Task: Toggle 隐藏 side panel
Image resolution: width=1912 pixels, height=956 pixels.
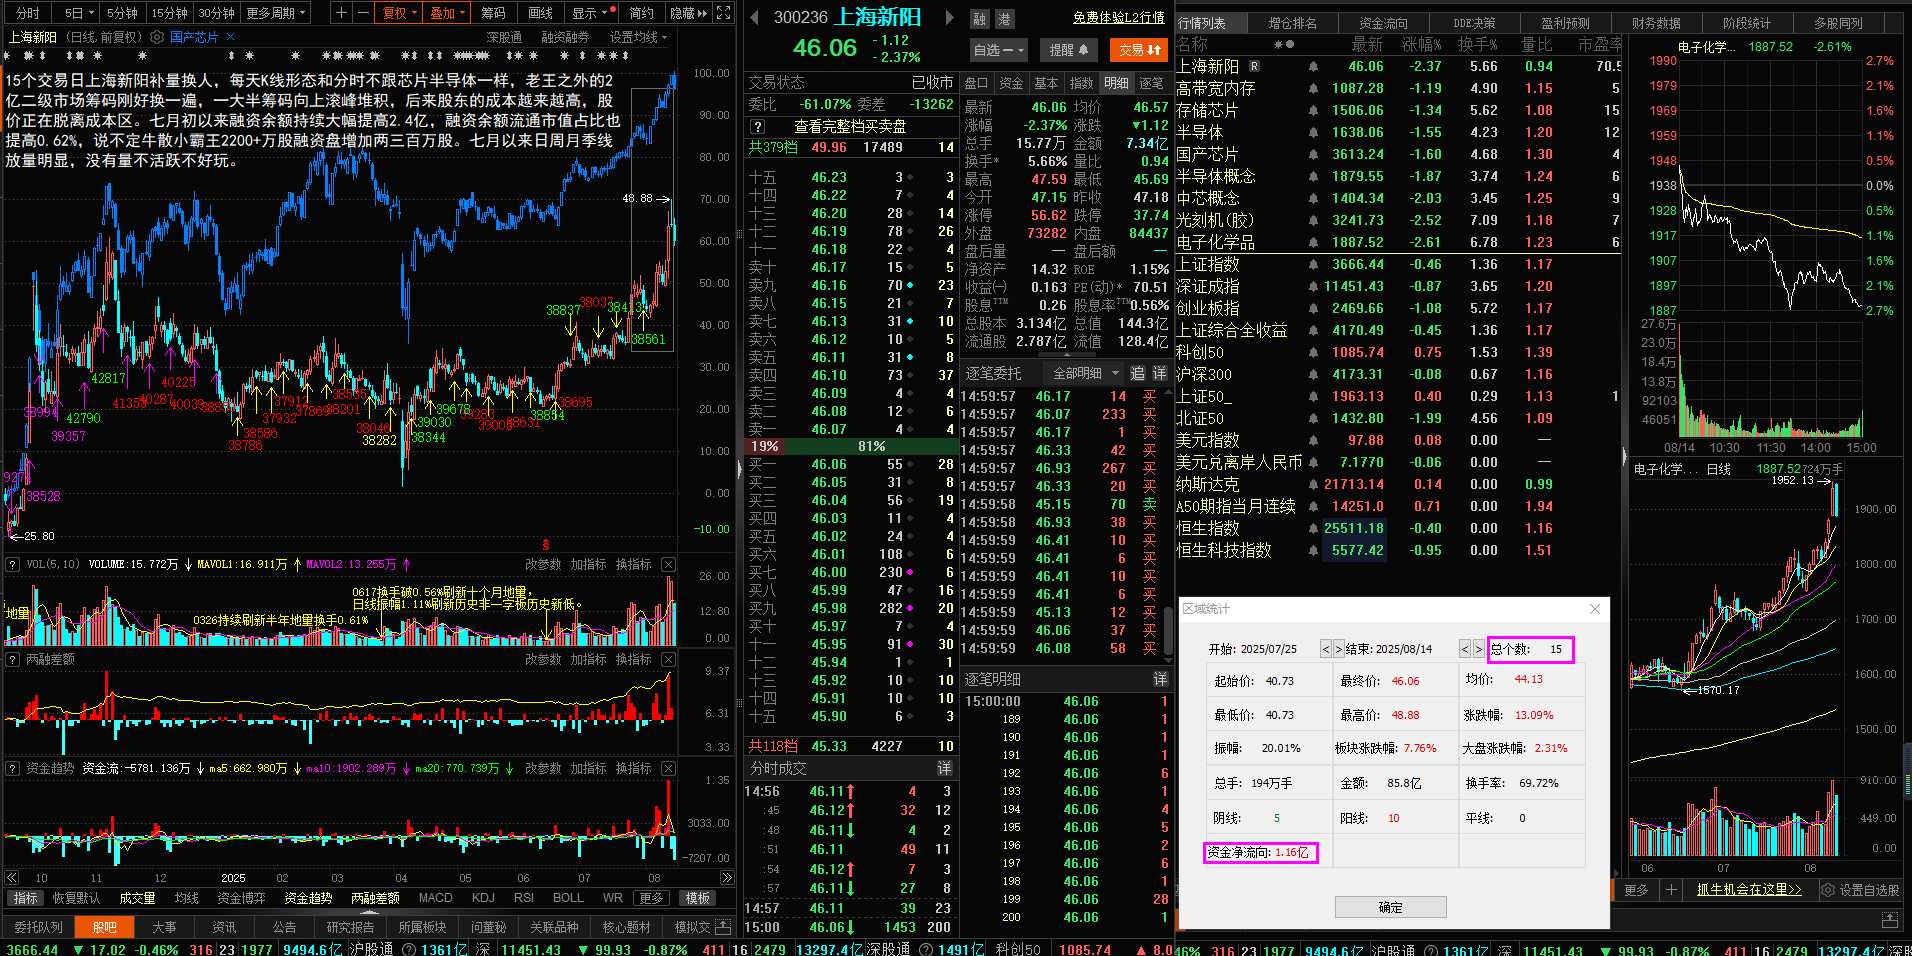Action: [688, 13]
